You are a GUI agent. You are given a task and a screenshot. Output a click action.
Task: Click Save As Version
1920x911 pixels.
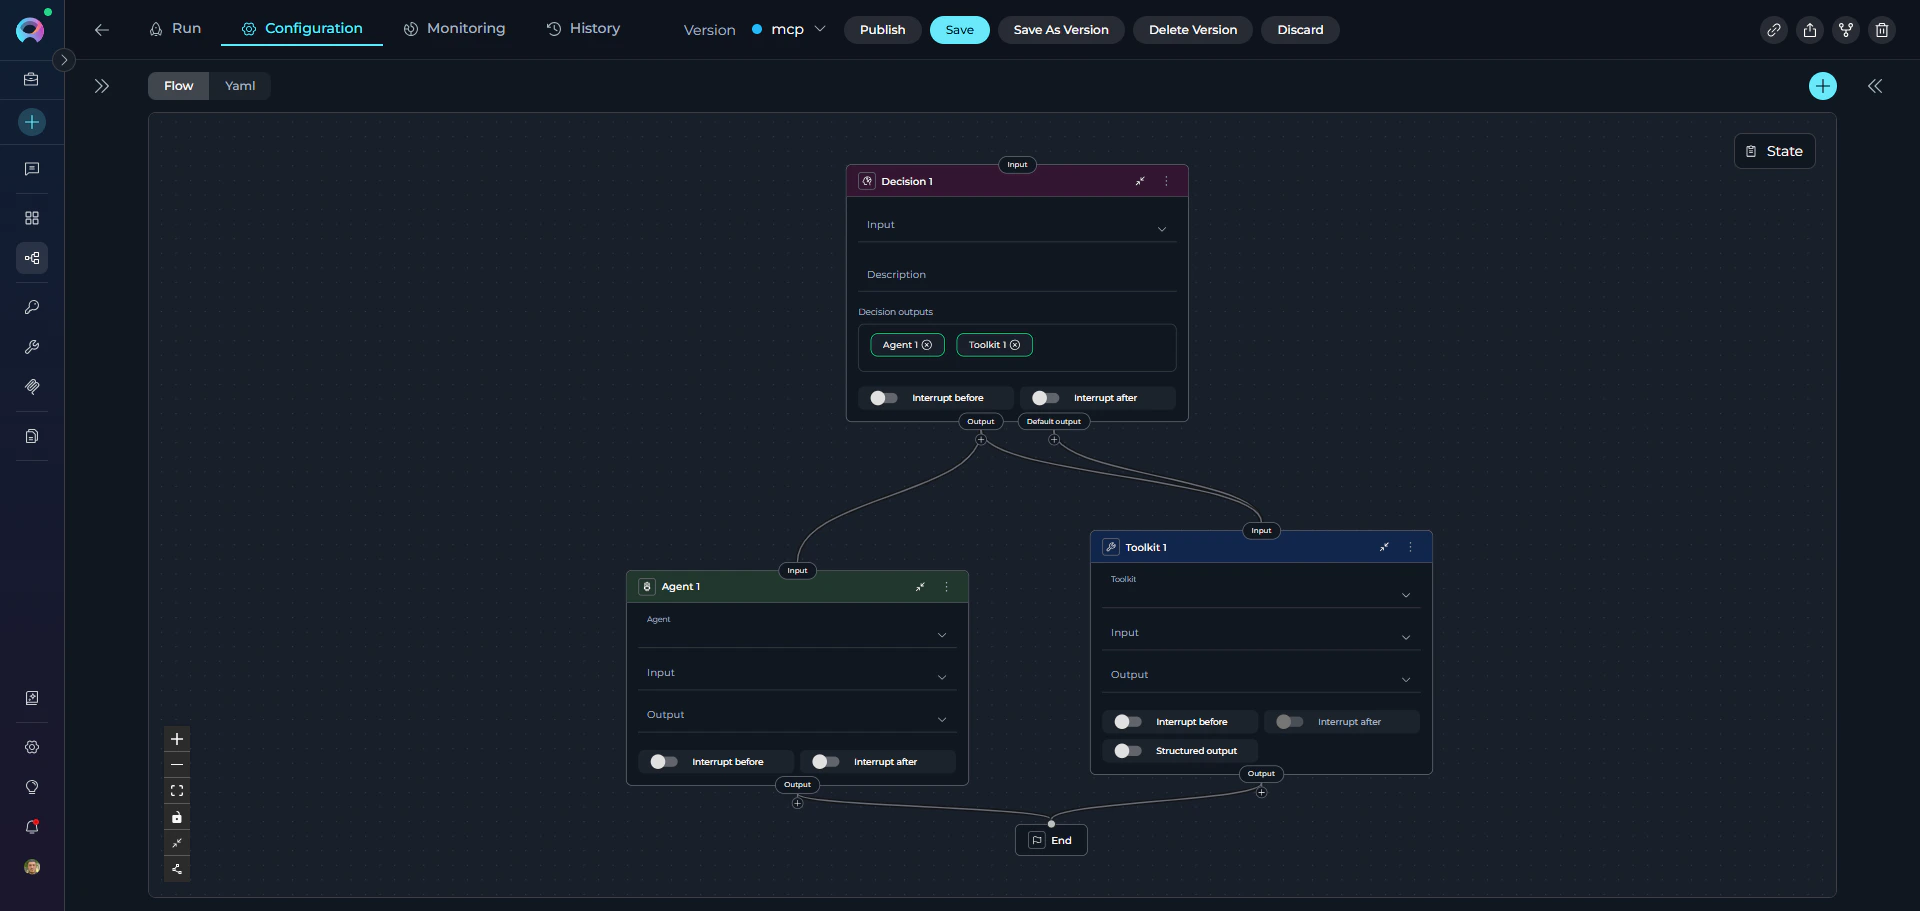[1060, 30]
